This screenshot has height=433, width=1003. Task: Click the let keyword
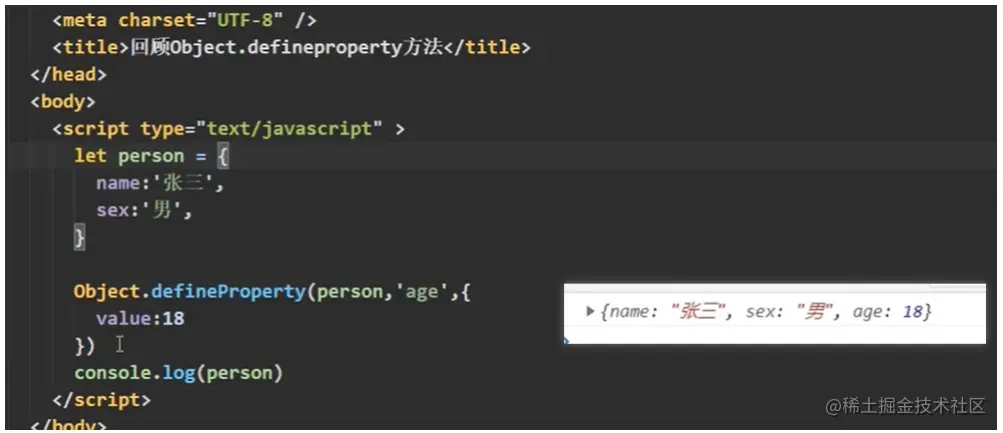91,155
